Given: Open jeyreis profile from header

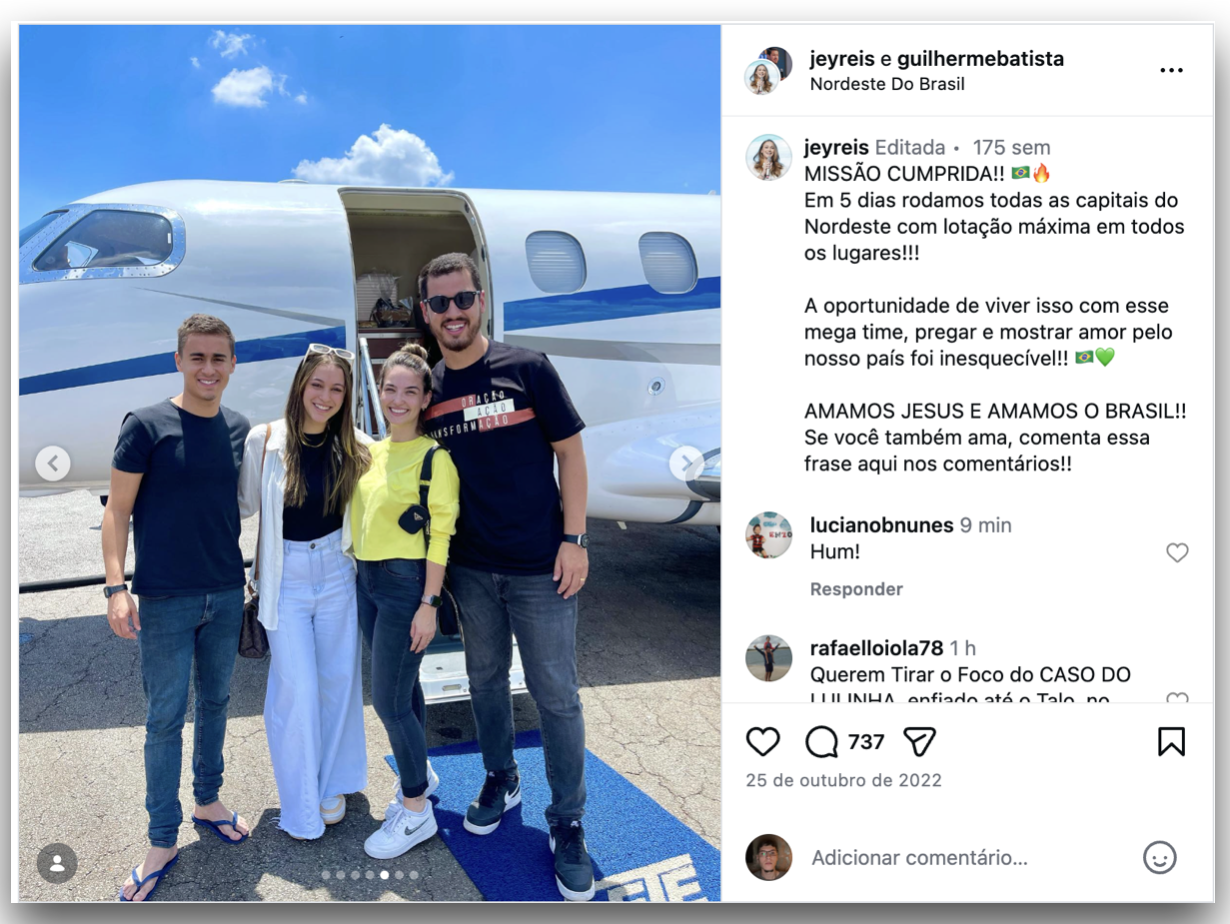Looking at the screenshot, I should pyautogui.click(x=844, y=59).
